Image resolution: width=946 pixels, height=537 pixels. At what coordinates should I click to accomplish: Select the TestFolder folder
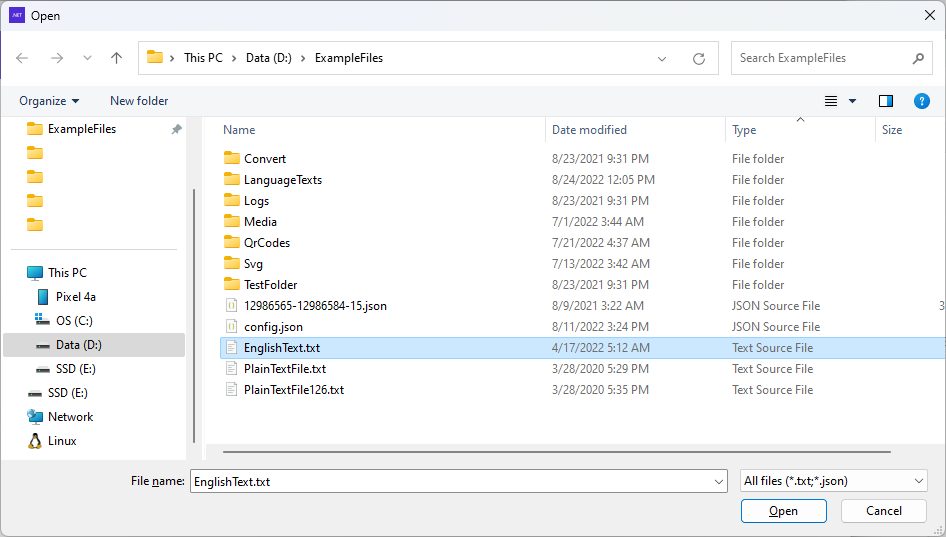[270, 285]
